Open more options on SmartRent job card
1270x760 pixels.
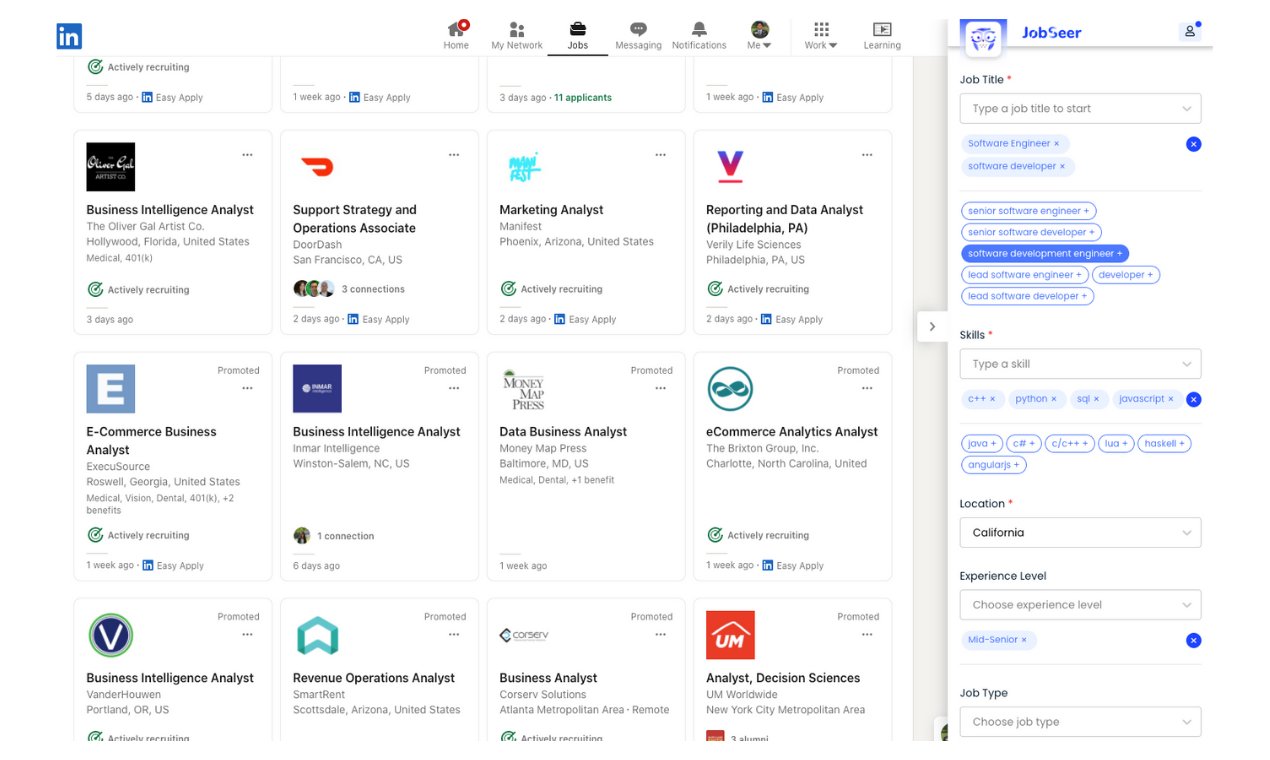pyautogui.click(x=454, y=634)
